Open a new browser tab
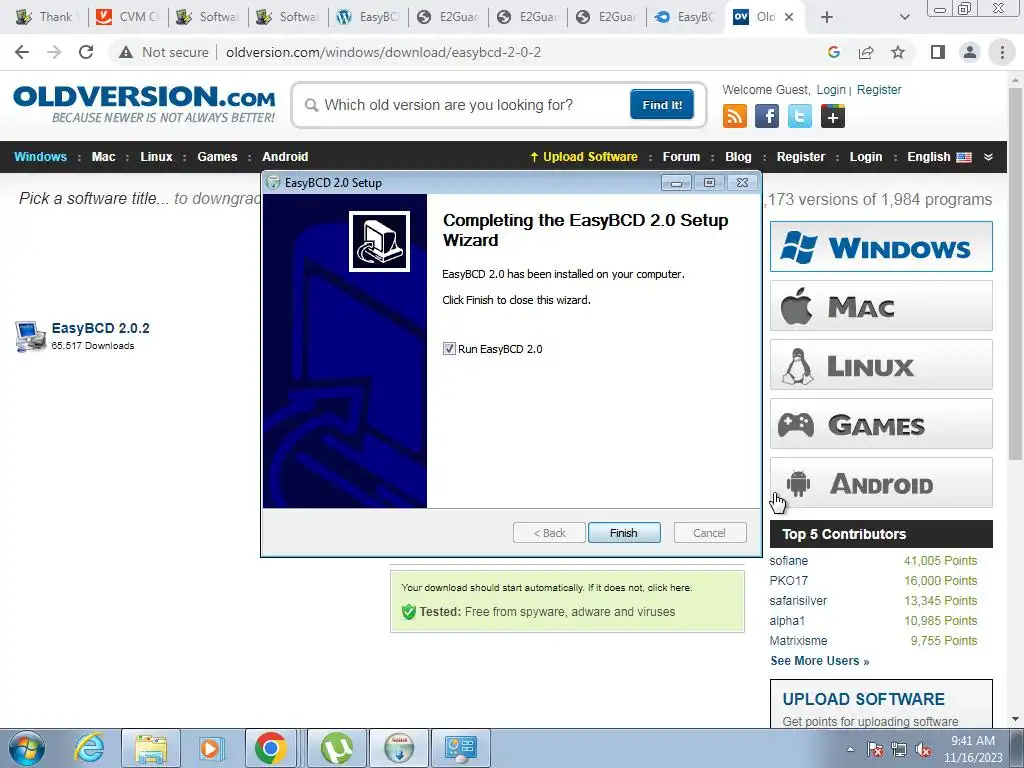1024x768 pixels. click(827, 17)
